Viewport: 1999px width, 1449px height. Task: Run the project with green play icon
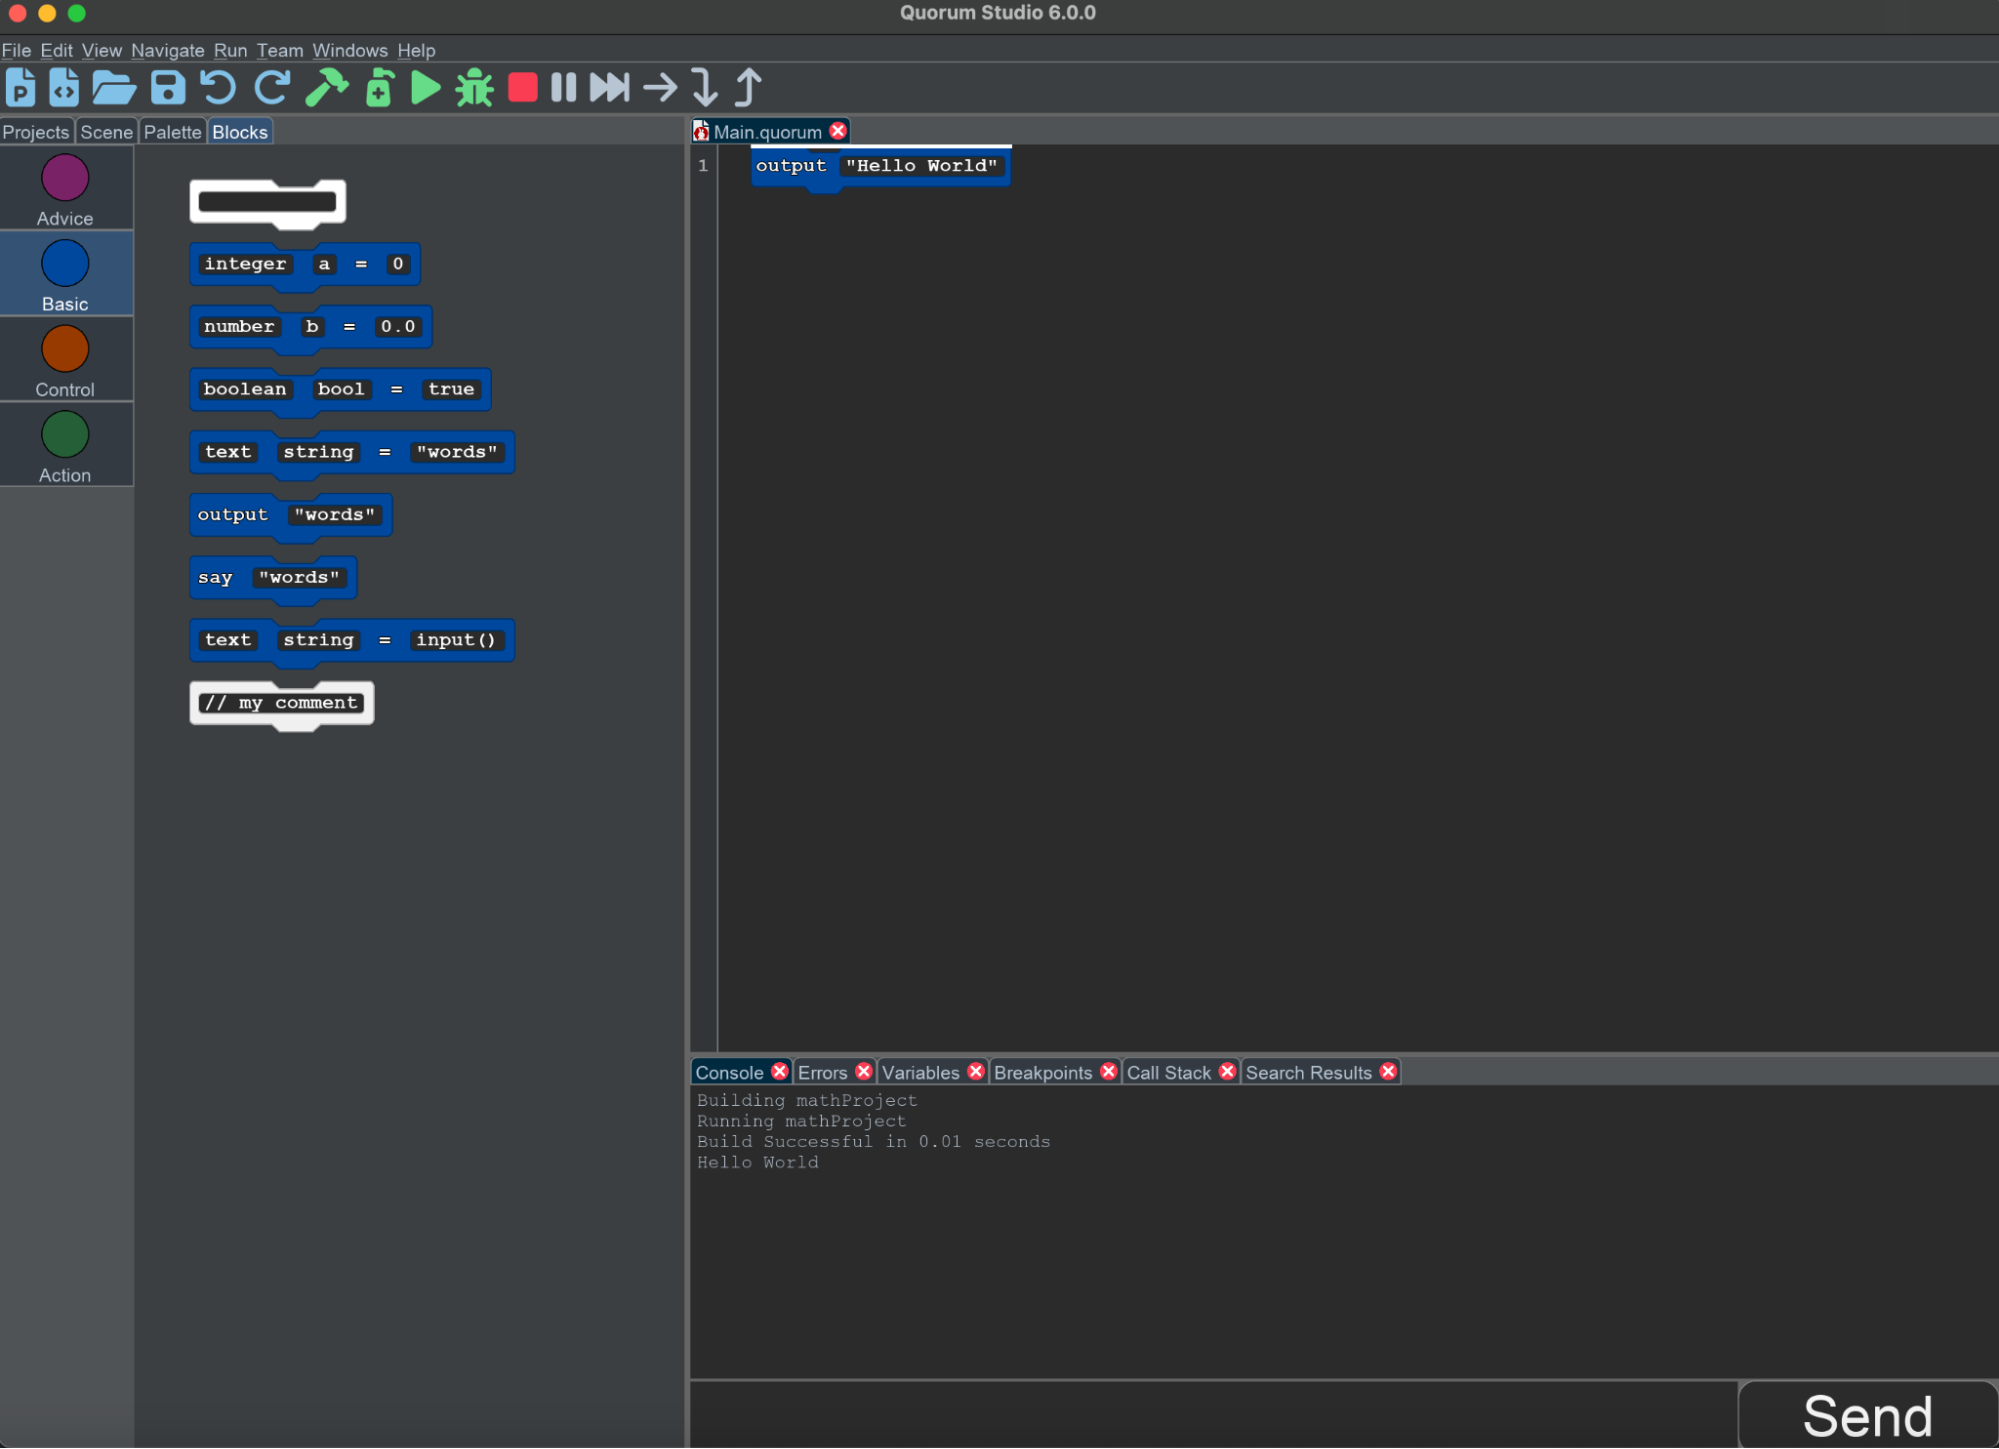[x=426, y=88]
